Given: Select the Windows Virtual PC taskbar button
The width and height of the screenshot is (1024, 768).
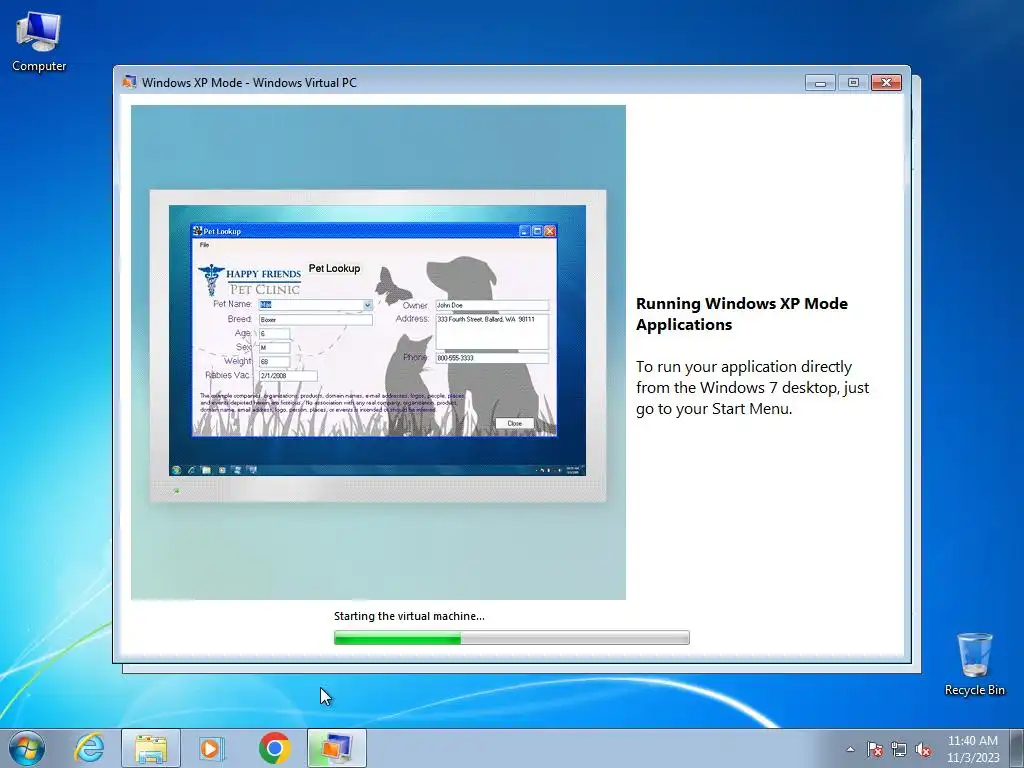Looking at the screenshot, I should pyautogui.click(x=336, y=748).
